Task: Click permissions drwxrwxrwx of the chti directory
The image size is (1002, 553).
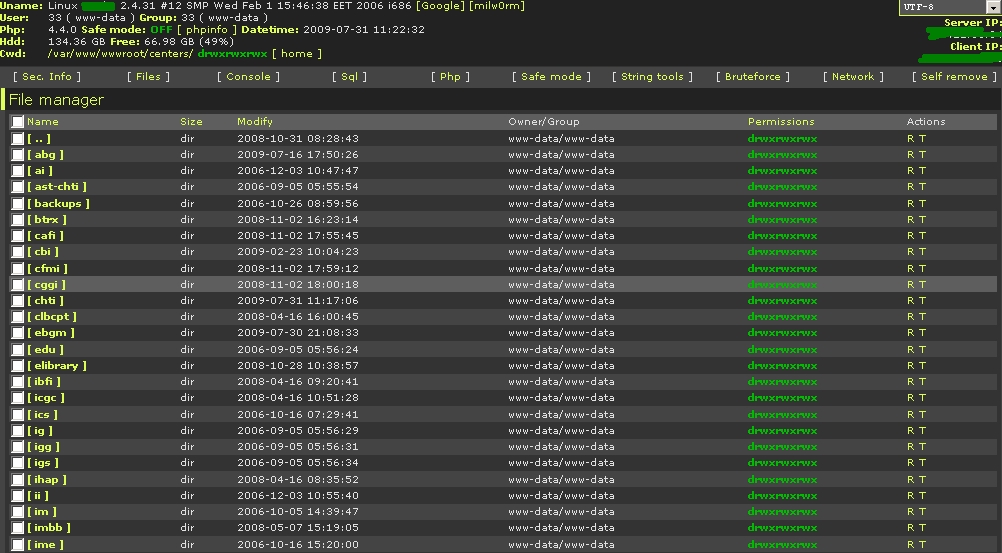Action: click(x=782, y=301)
